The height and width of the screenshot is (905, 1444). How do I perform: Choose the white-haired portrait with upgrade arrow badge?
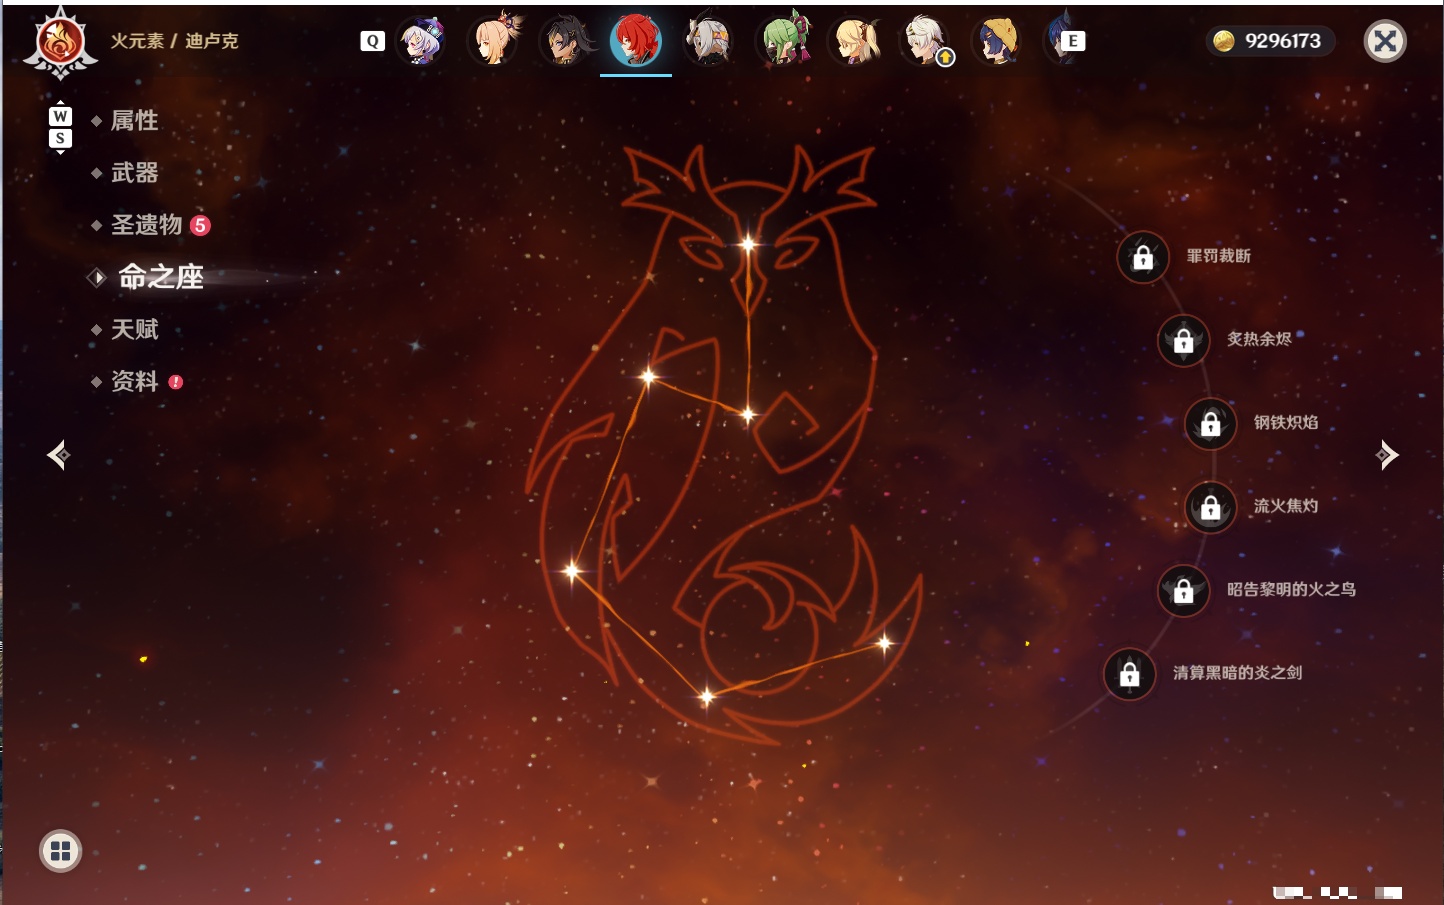pyautogui.click(x=927, y=41)
